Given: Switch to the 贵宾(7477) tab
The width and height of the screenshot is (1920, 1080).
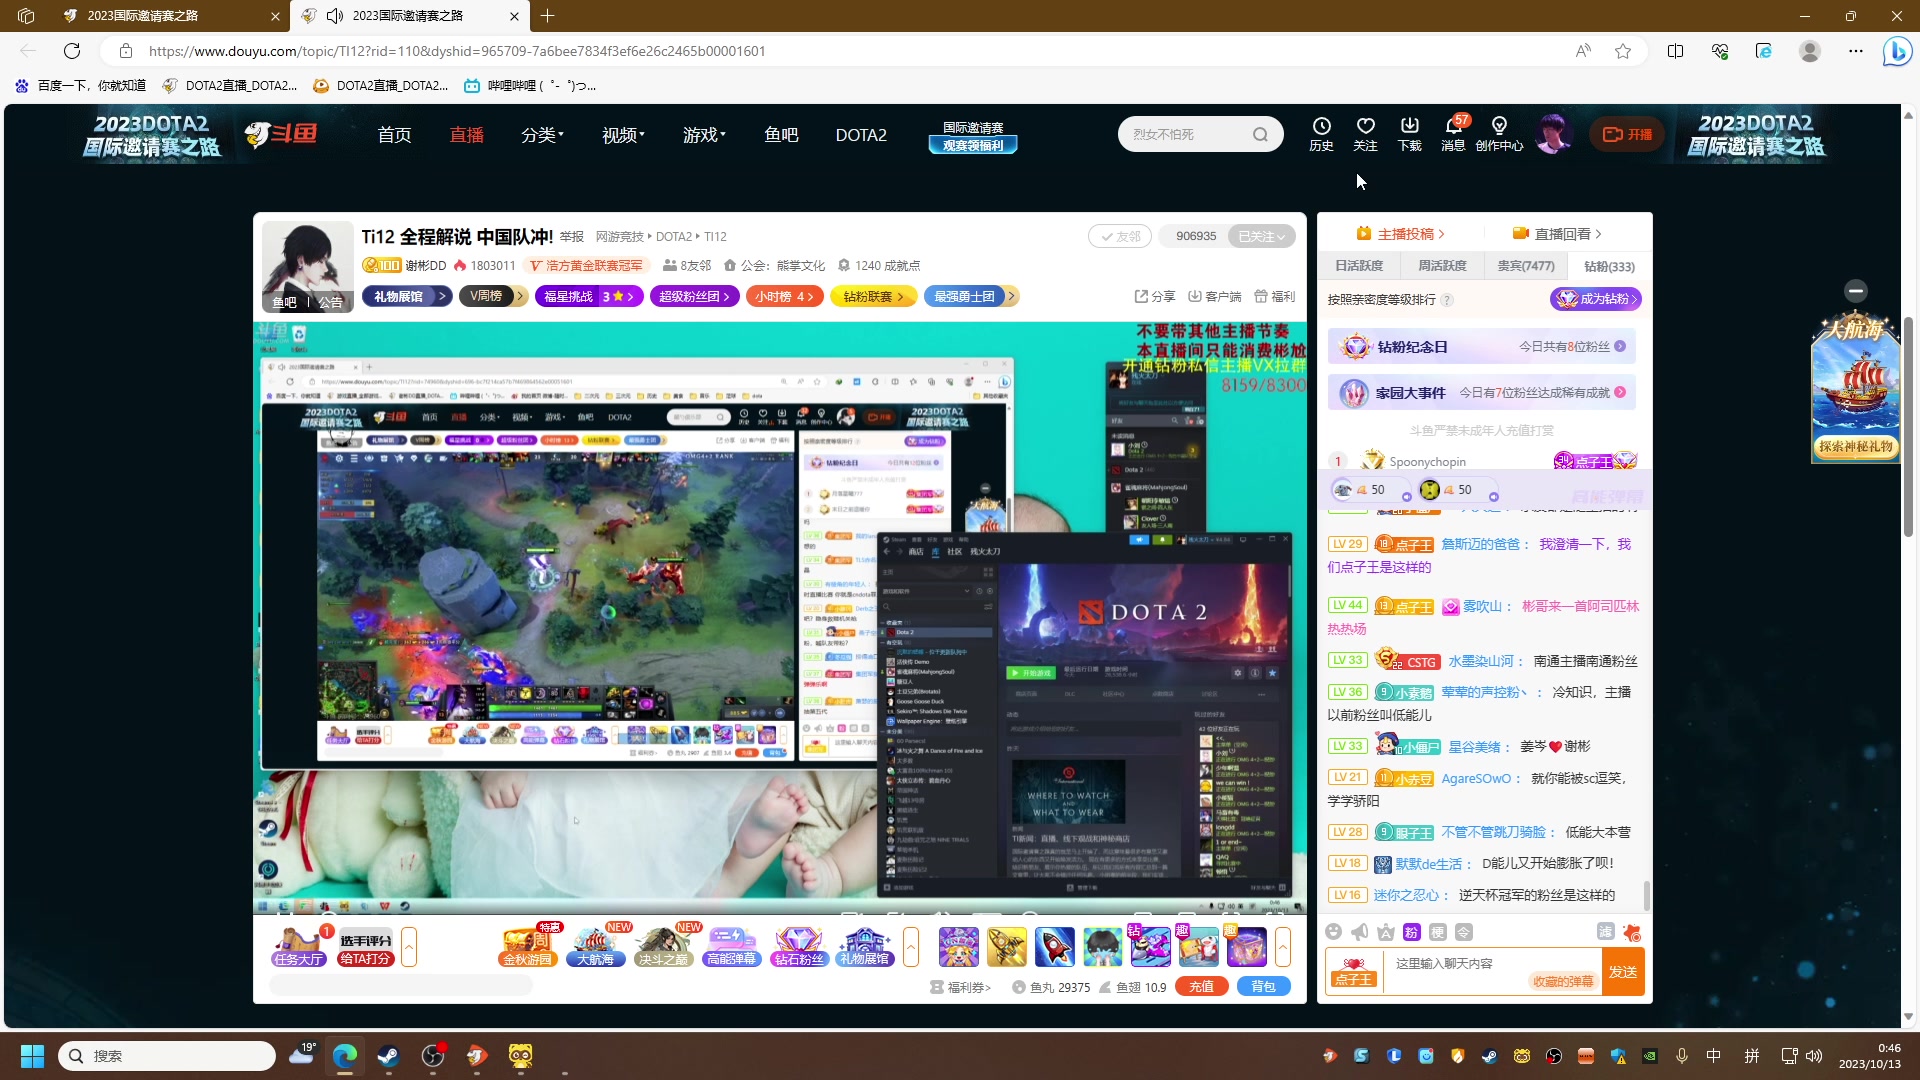Looking at the screenshot, I should [1525, 266].
